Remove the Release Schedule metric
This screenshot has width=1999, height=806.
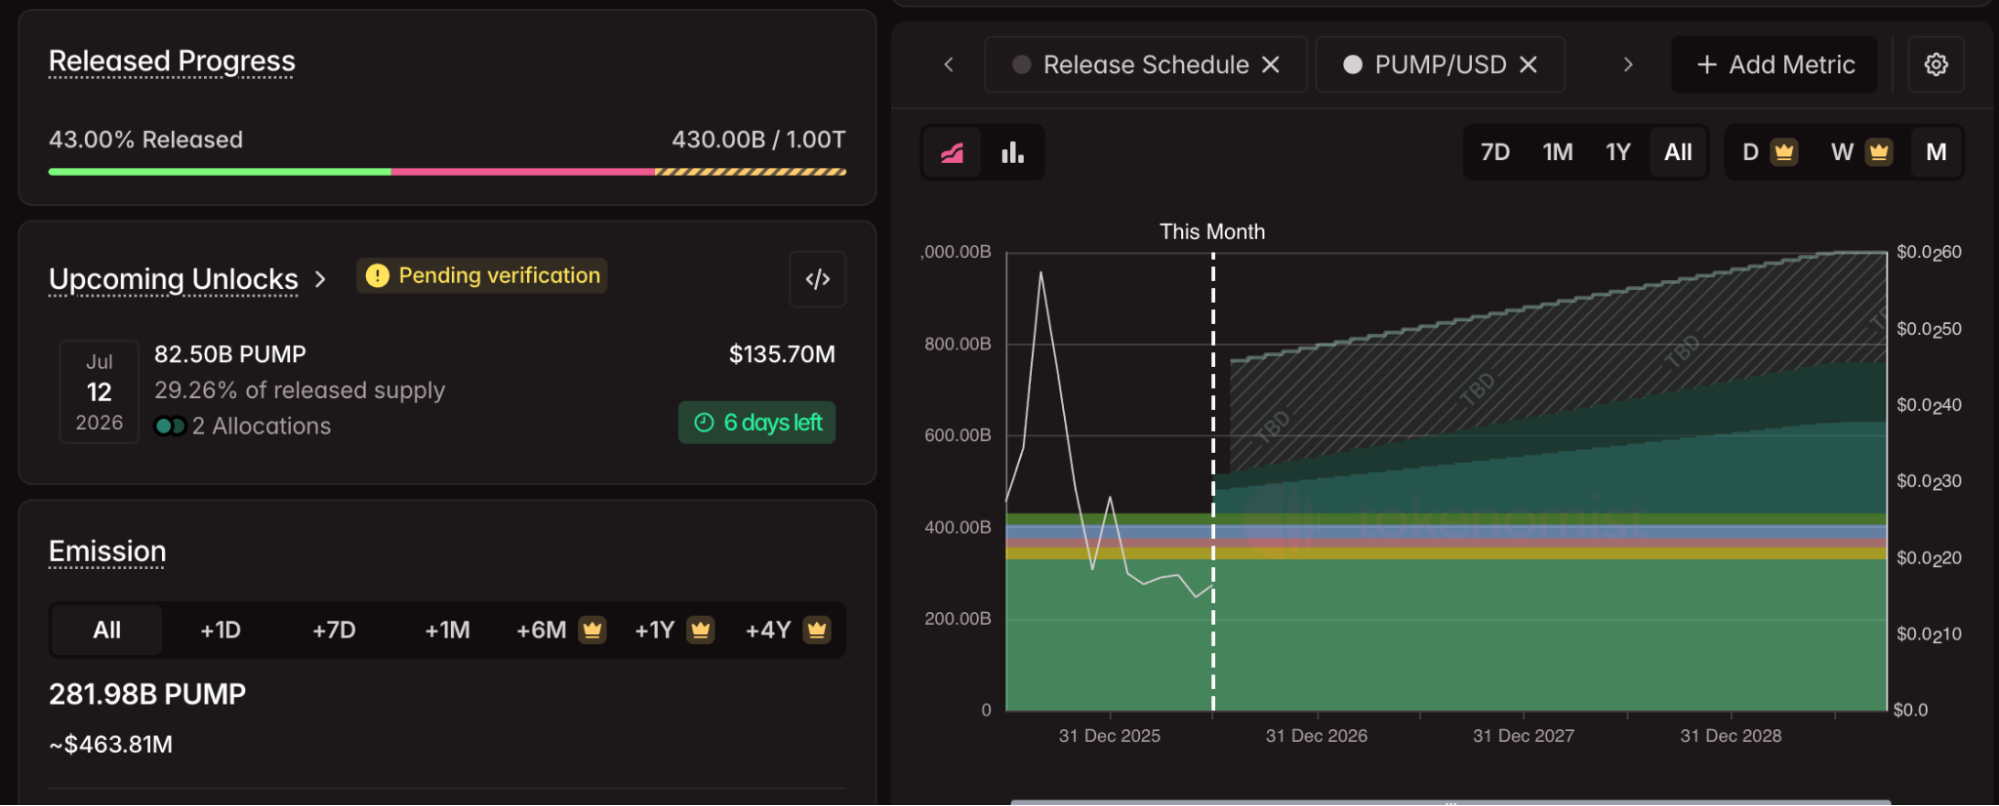click(x=1271, y=65)
